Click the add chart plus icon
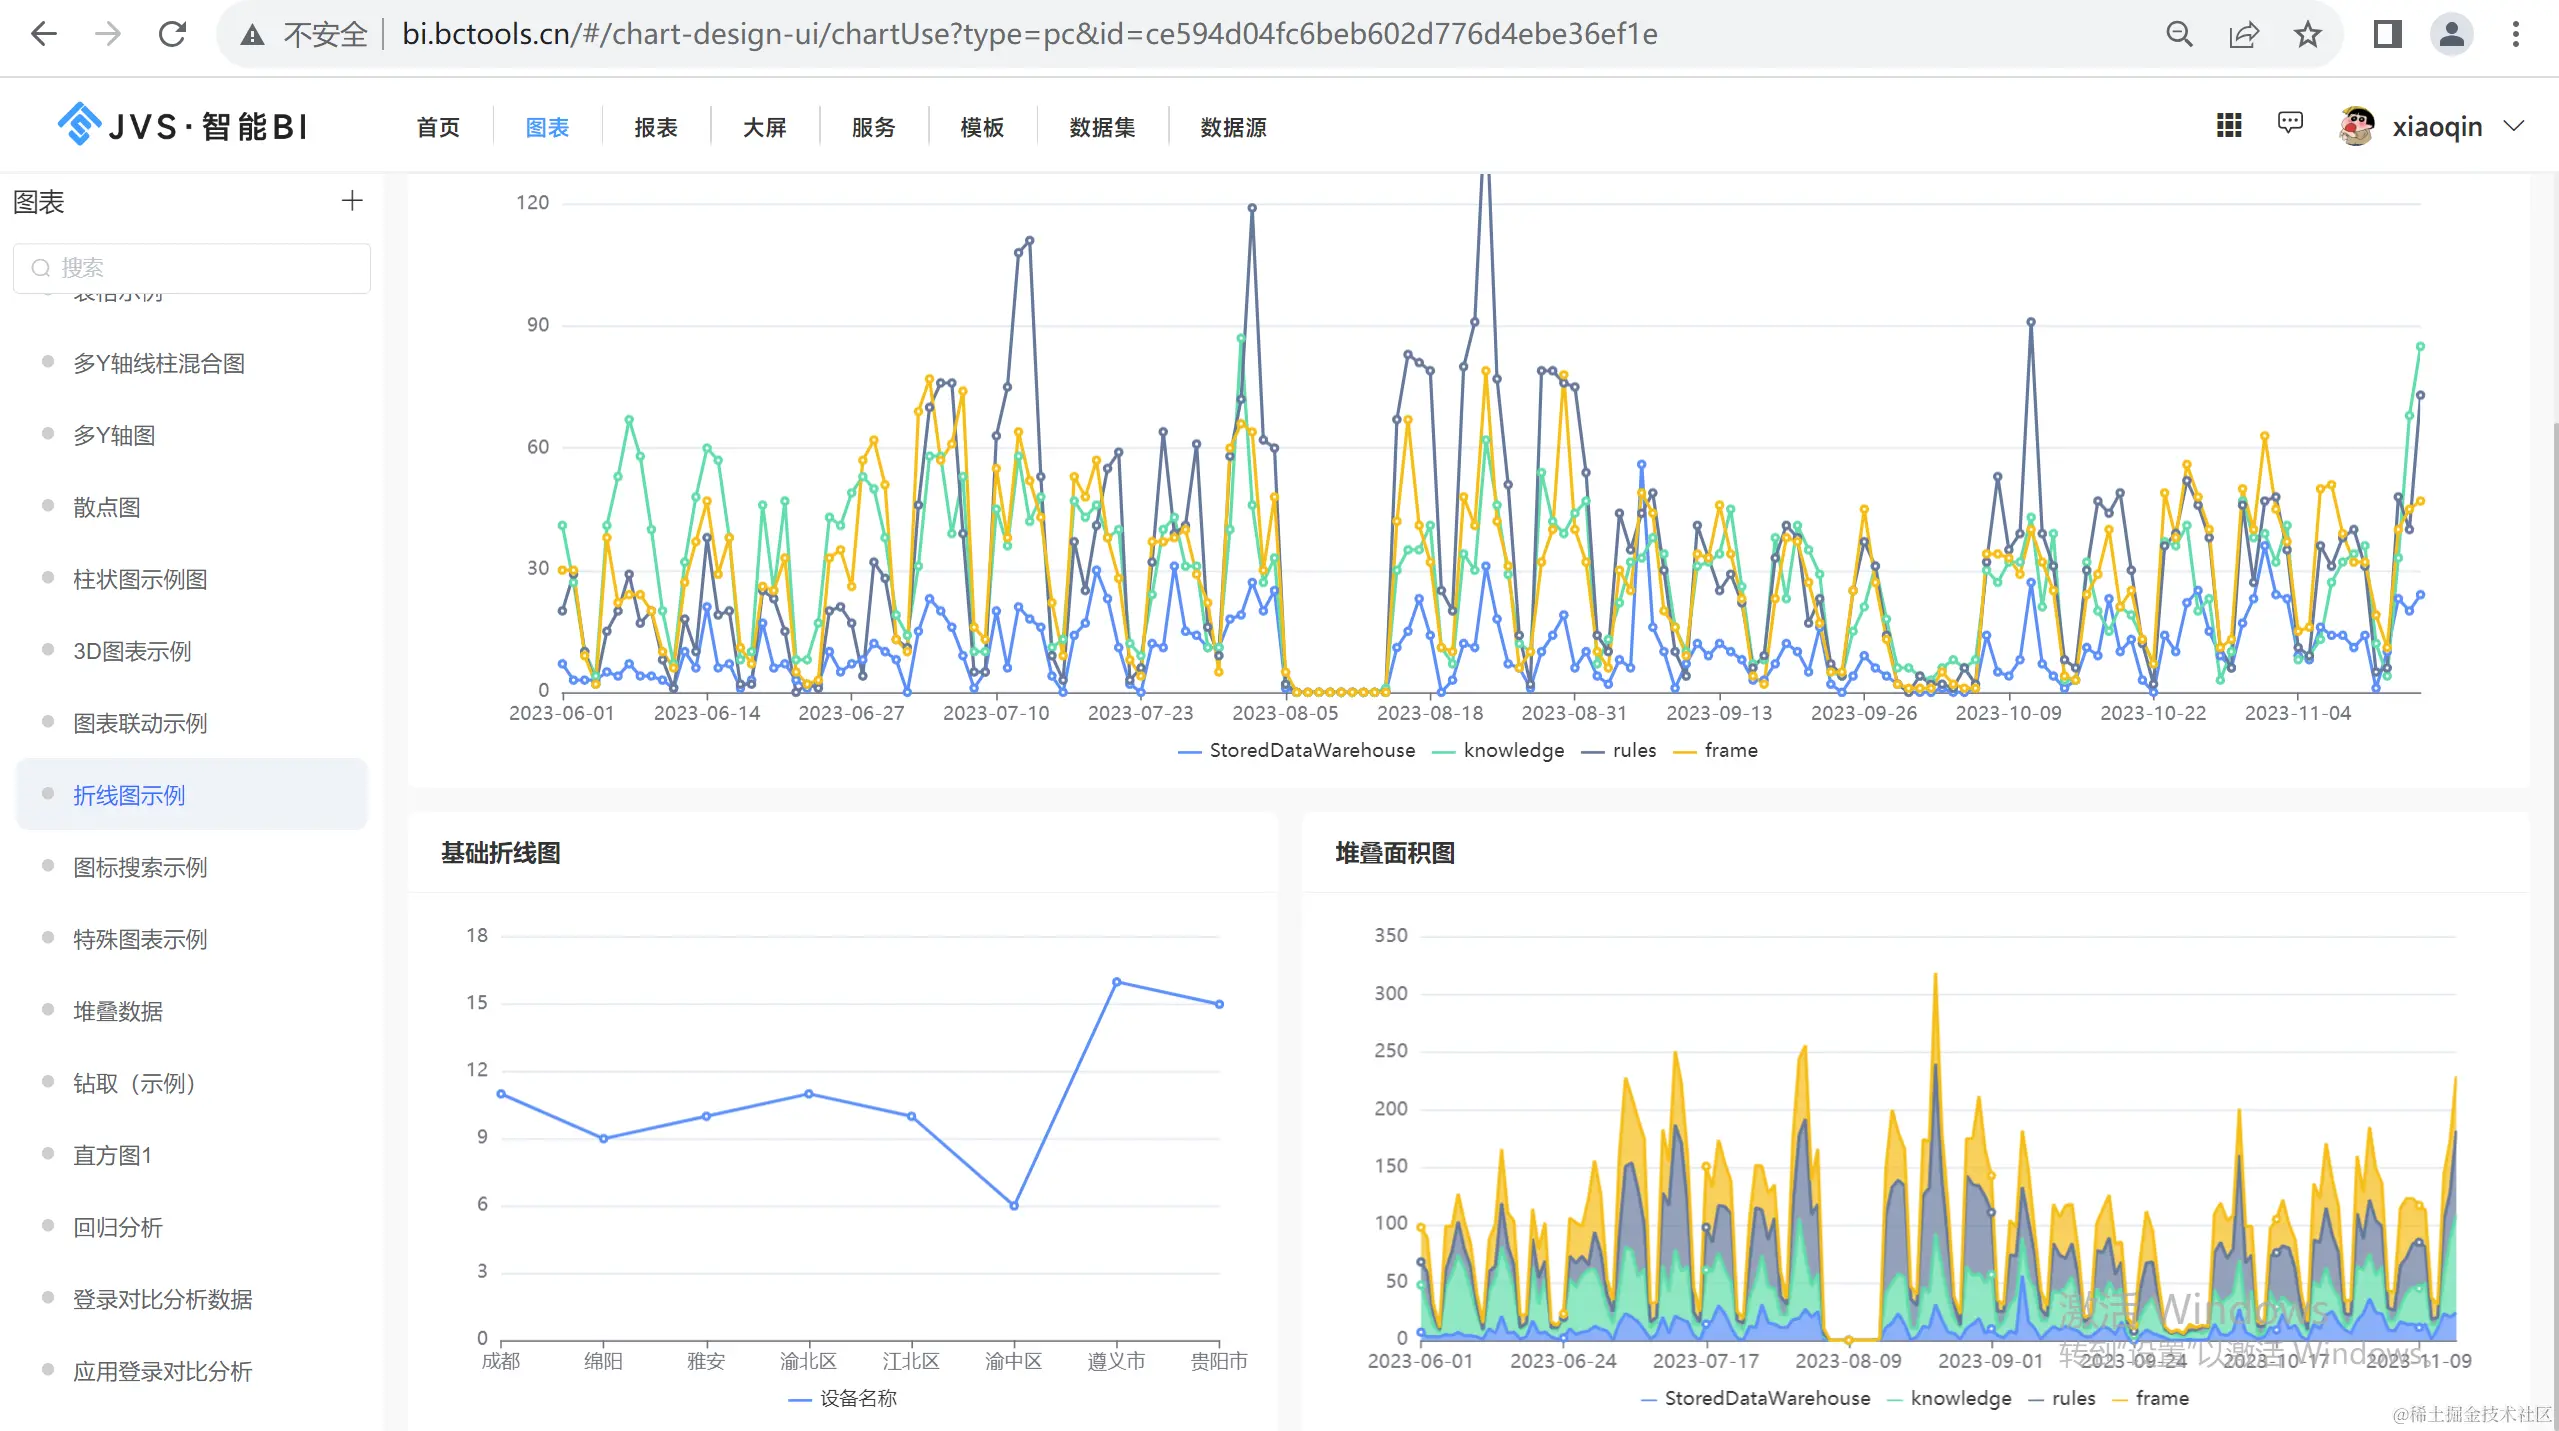 tap(352, 201)
